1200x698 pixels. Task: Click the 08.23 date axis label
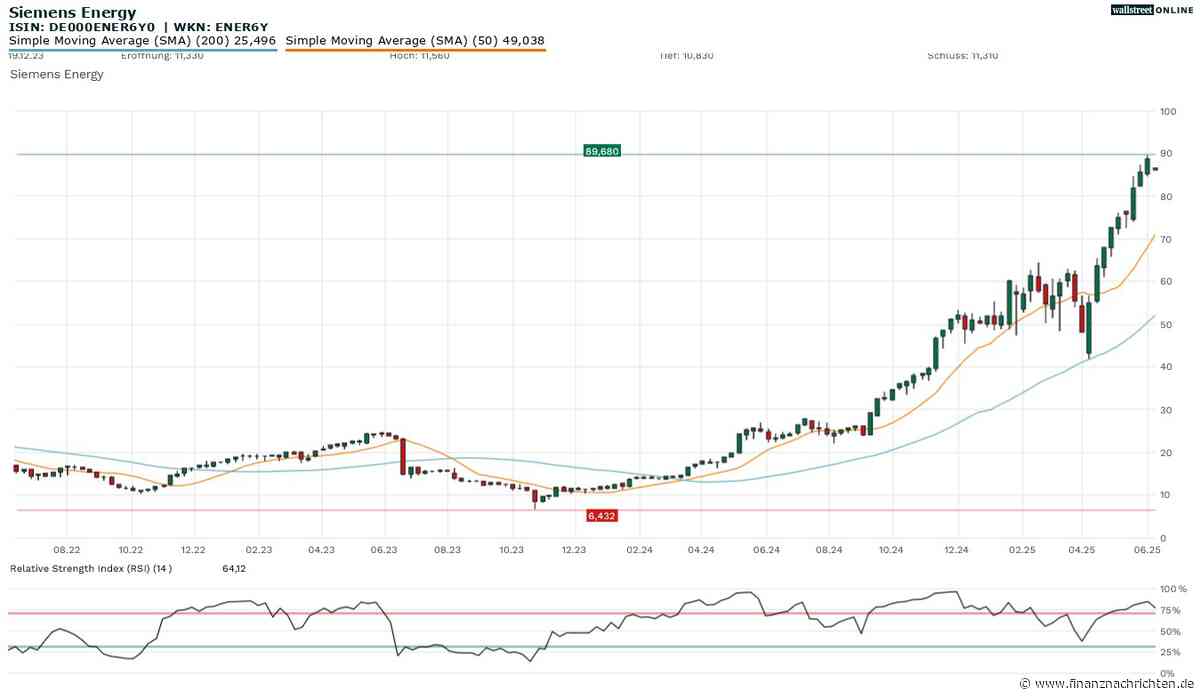(447, 550)
